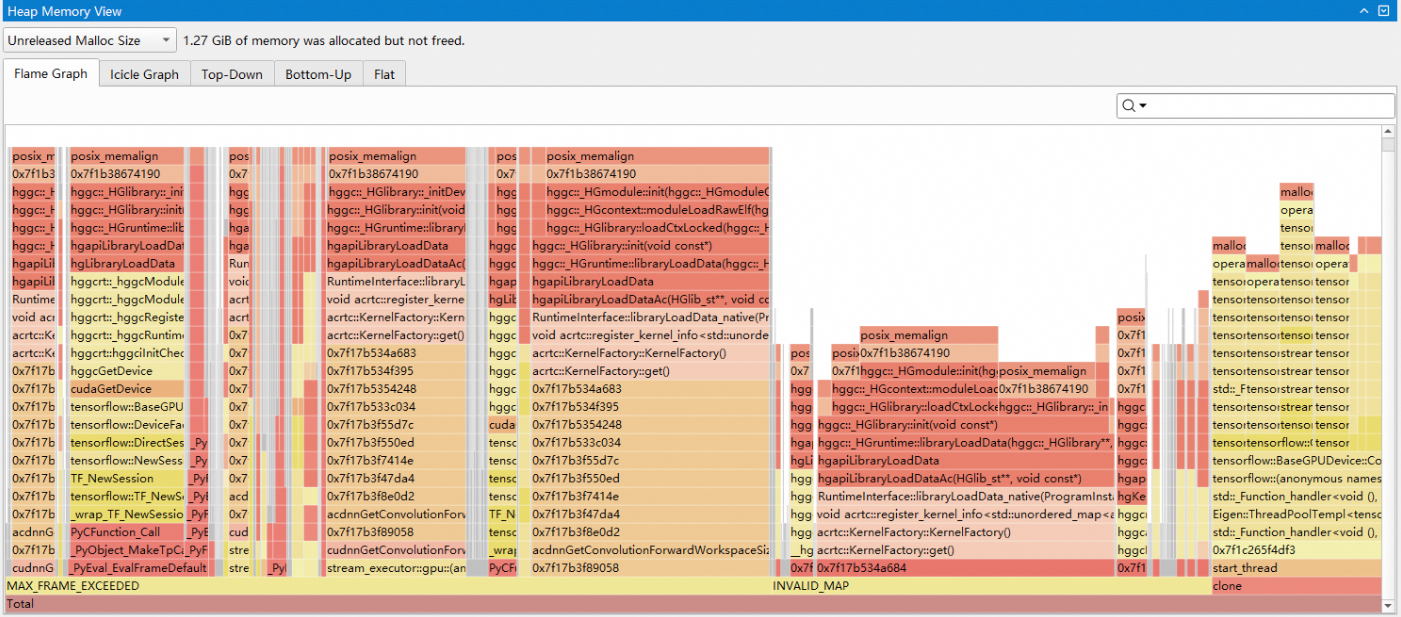
Task: Select the cudaGetDevice frame
Action: 127,389
